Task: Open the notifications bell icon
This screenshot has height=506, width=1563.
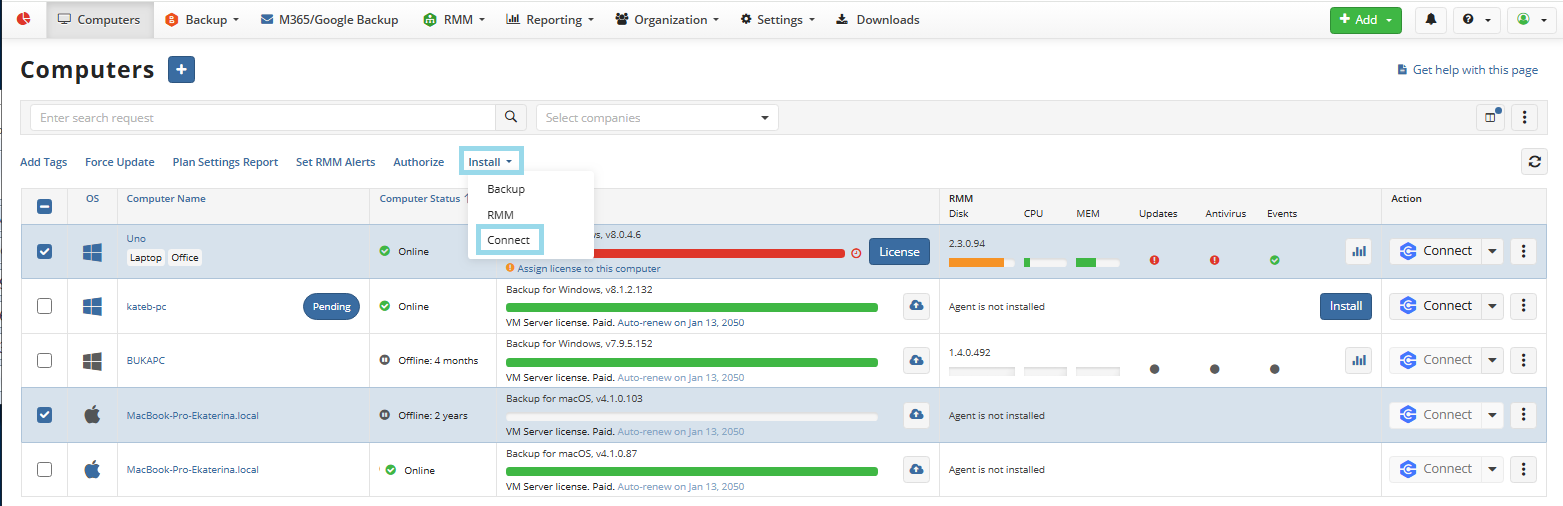Action: click(1431, 20)
